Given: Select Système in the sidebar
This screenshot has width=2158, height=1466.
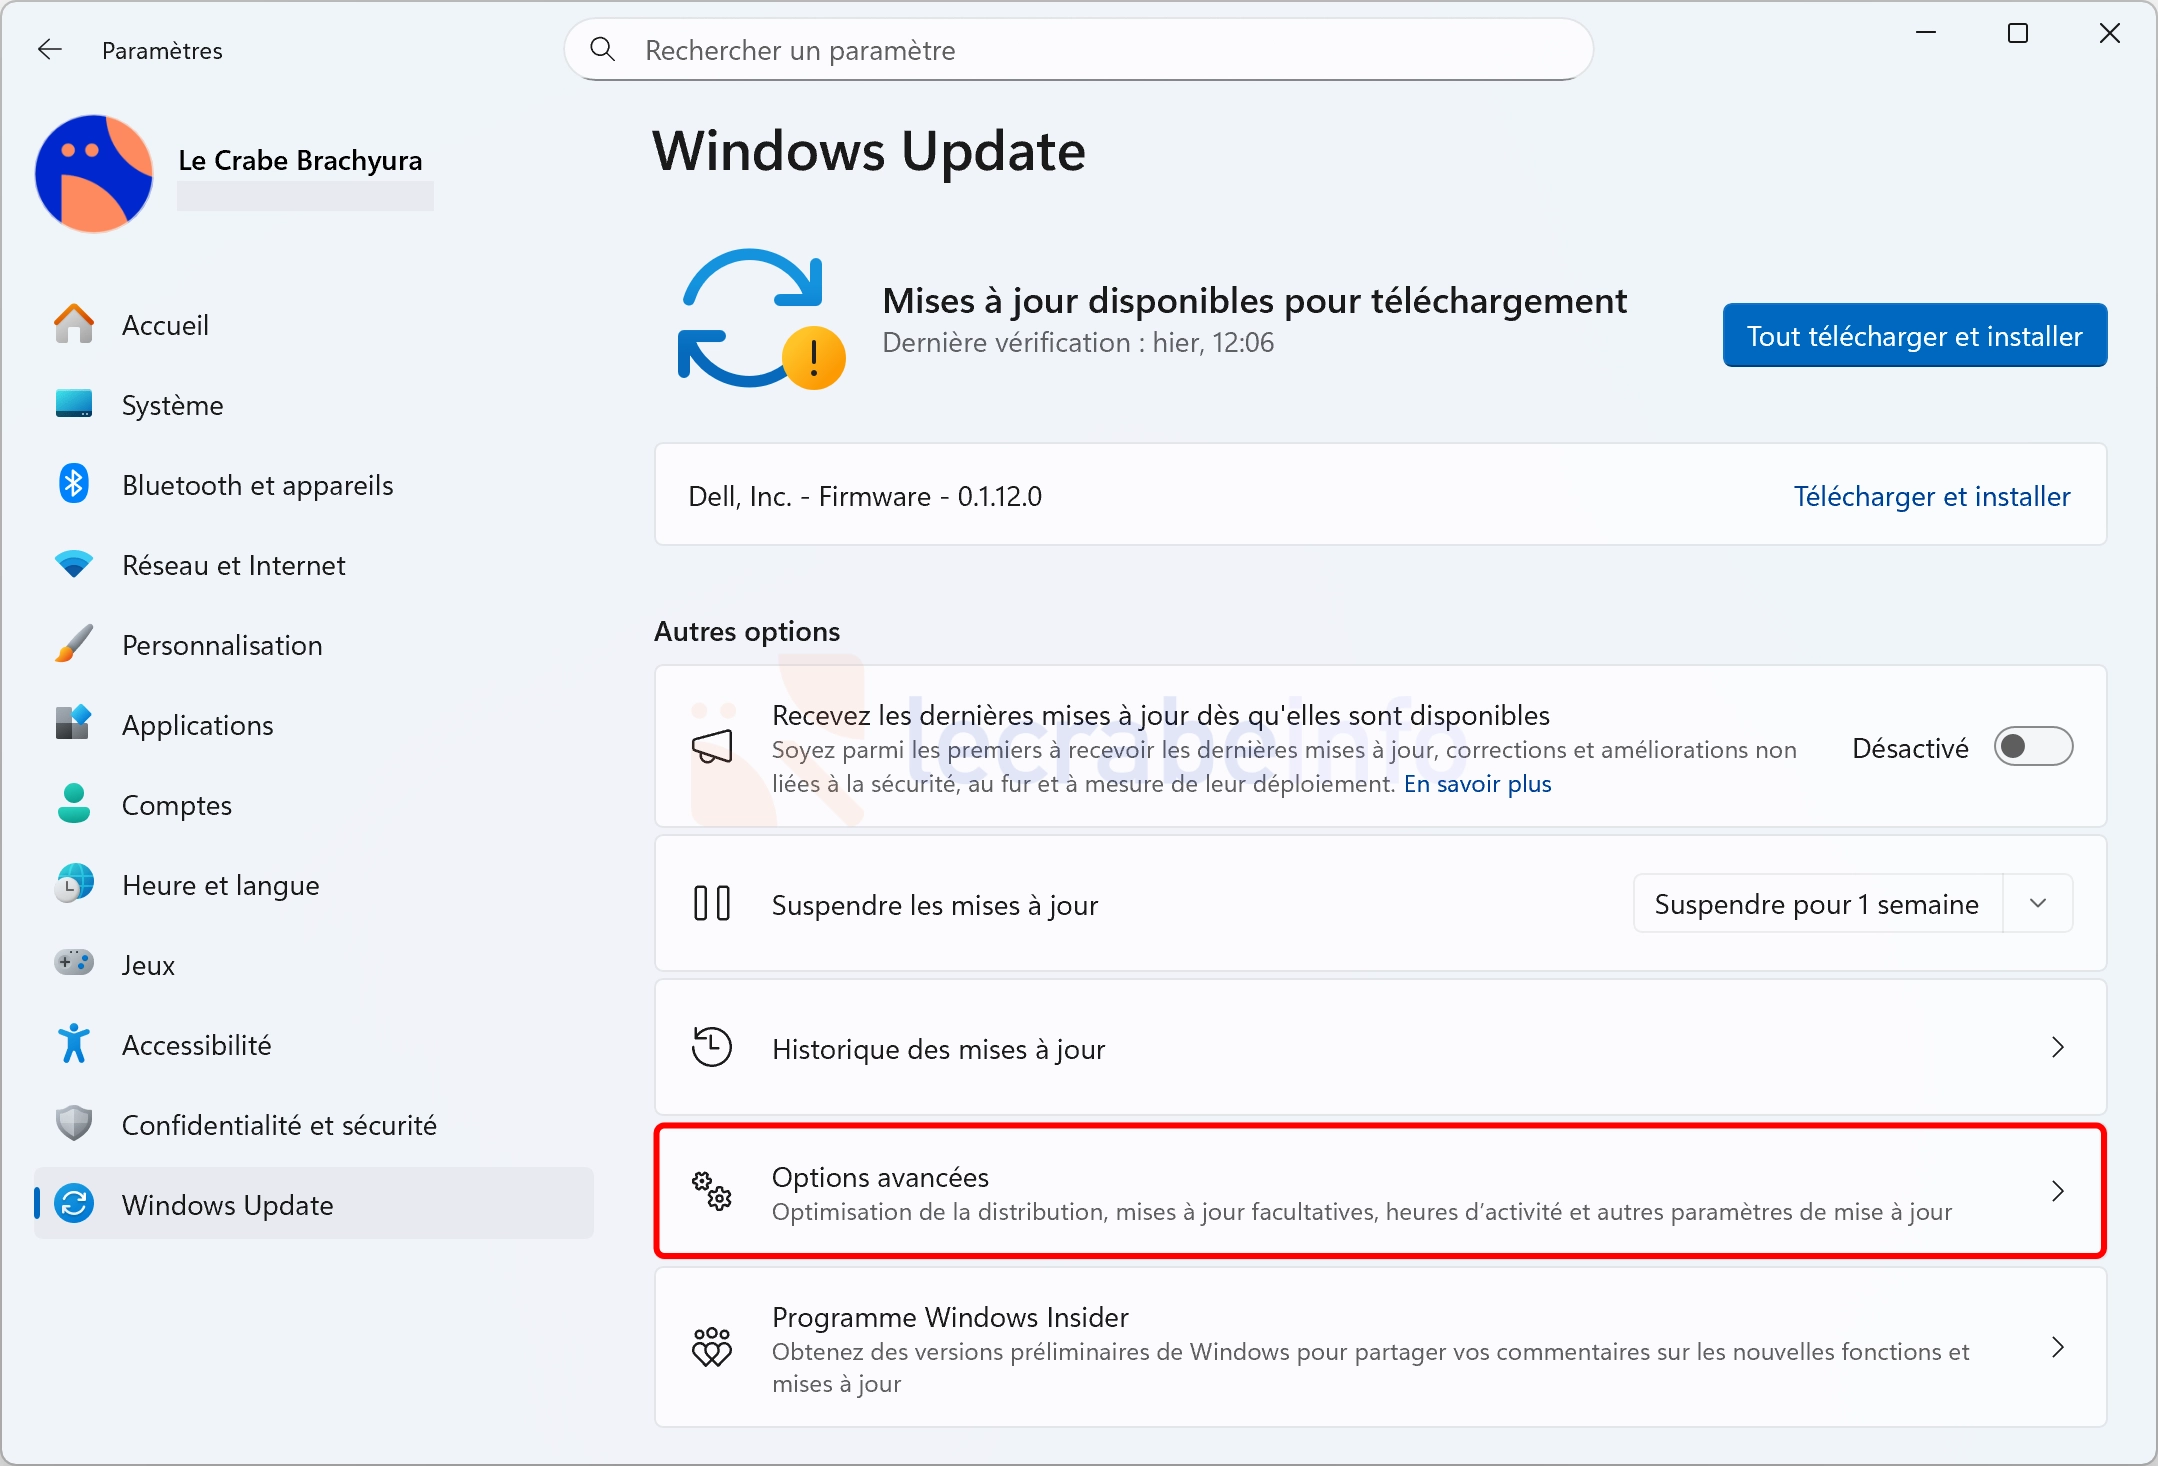Looking at the screenshot, I should point(172,405).
